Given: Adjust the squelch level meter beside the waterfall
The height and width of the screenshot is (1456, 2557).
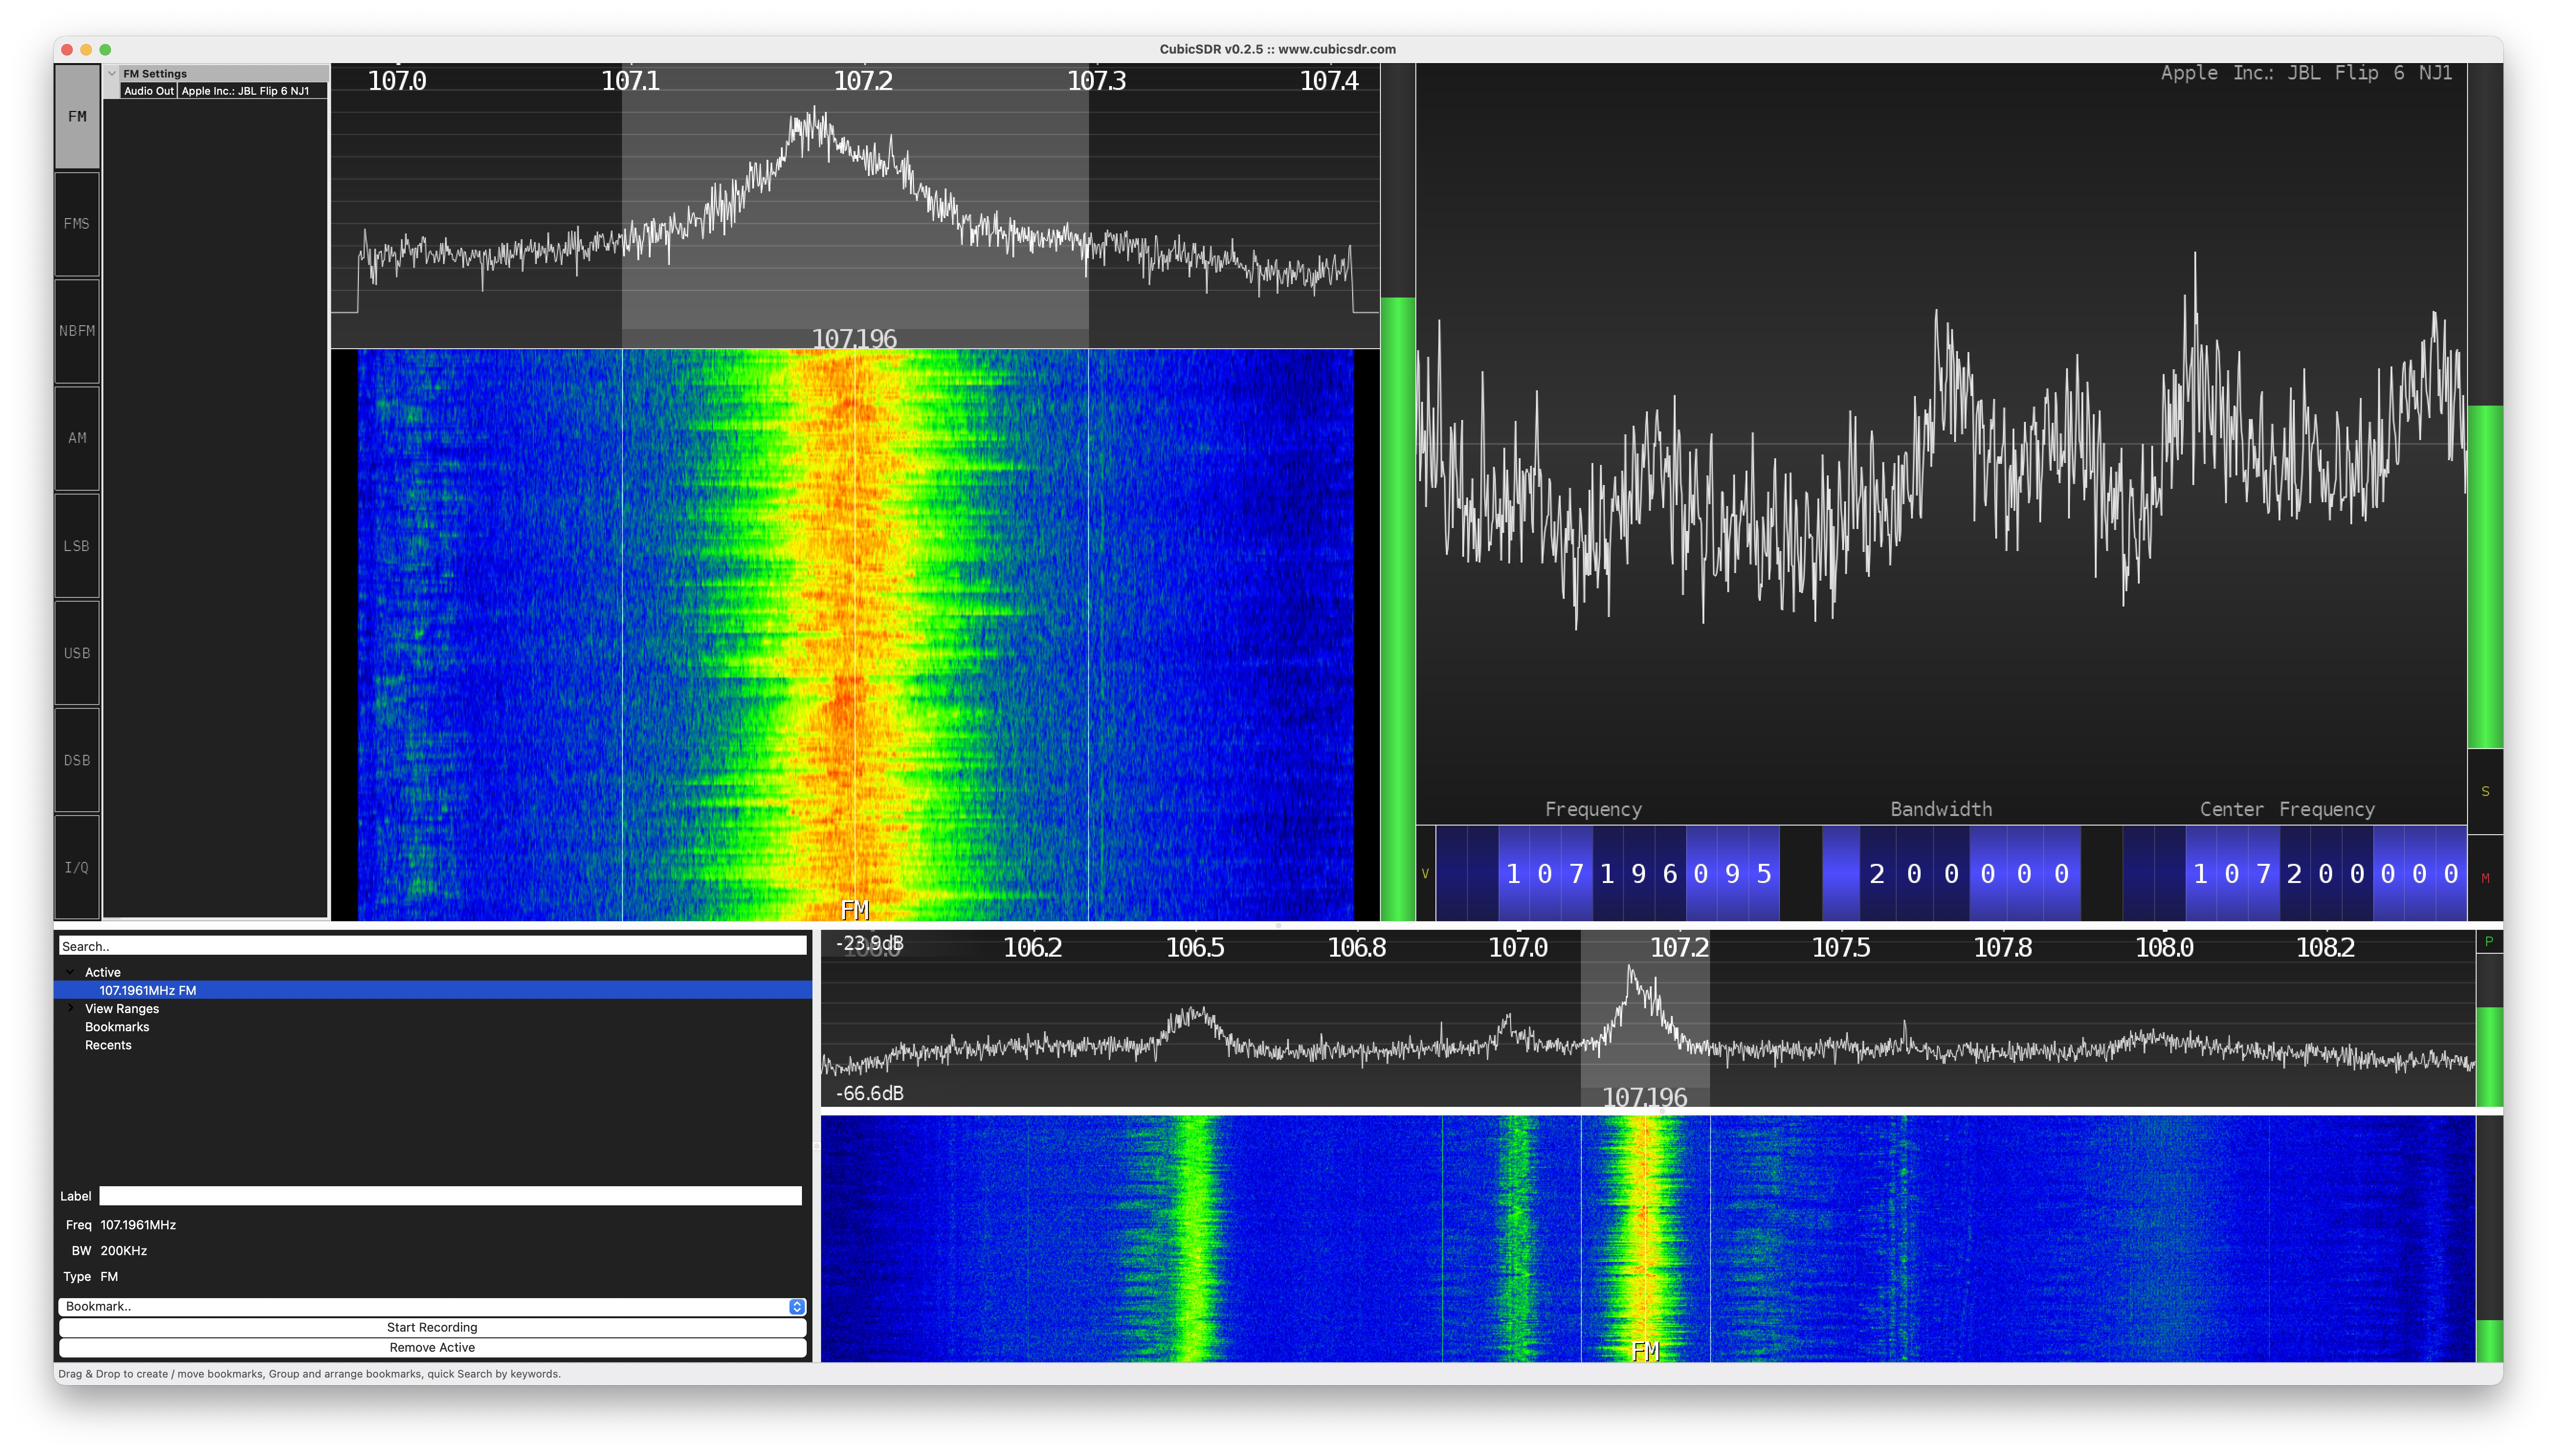Looking at the screenshot, I should (1397, 491).
